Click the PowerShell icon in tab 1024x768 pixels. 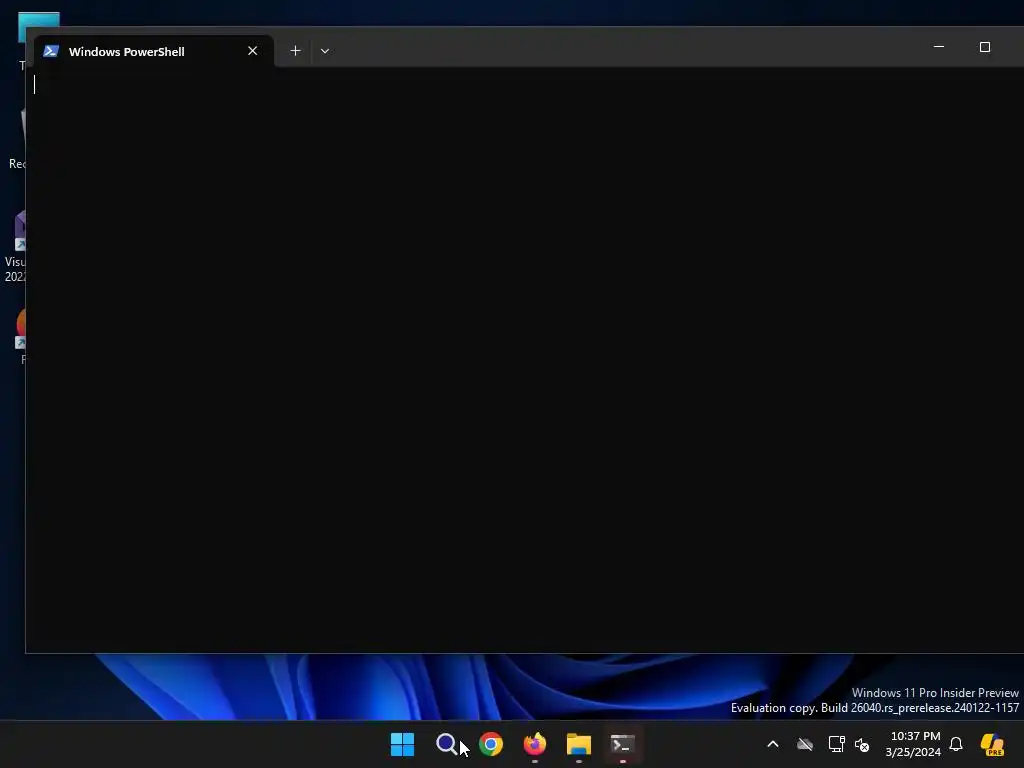(51, 51)
